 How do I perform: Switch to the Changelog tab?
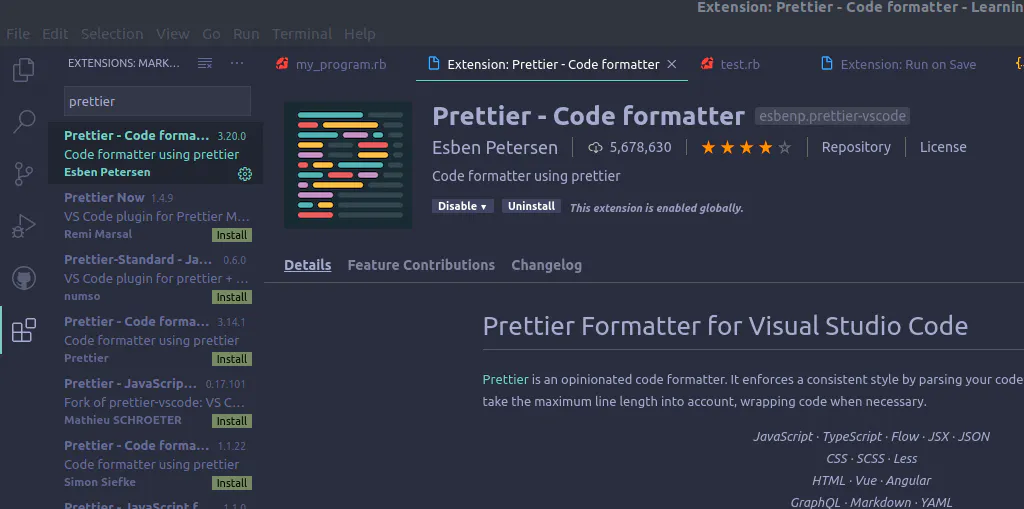(x=546, y=265)
